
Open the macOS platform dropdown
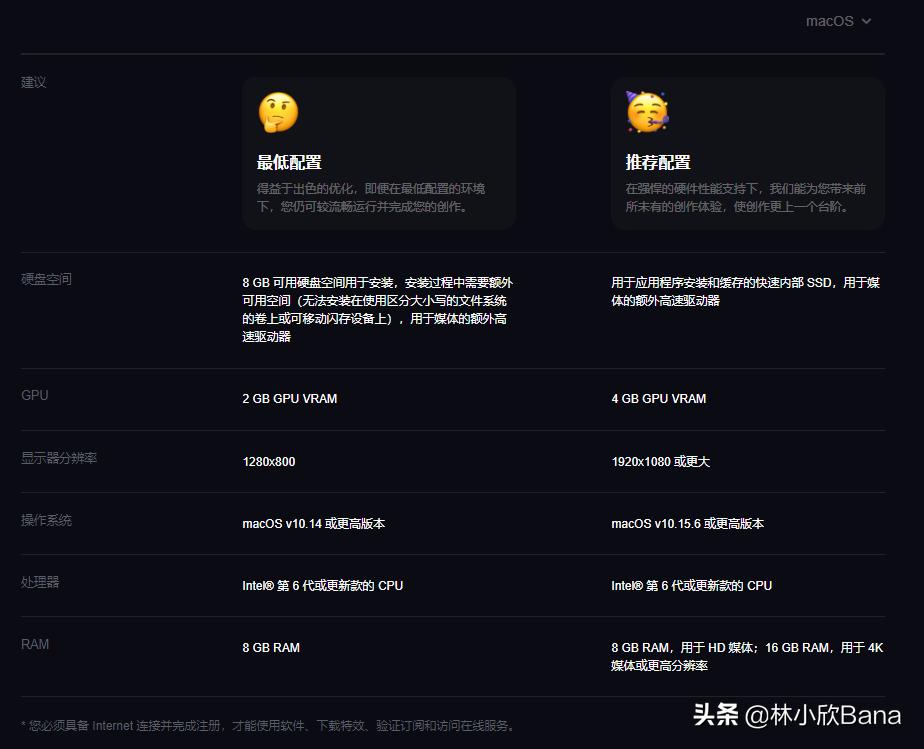840,21
